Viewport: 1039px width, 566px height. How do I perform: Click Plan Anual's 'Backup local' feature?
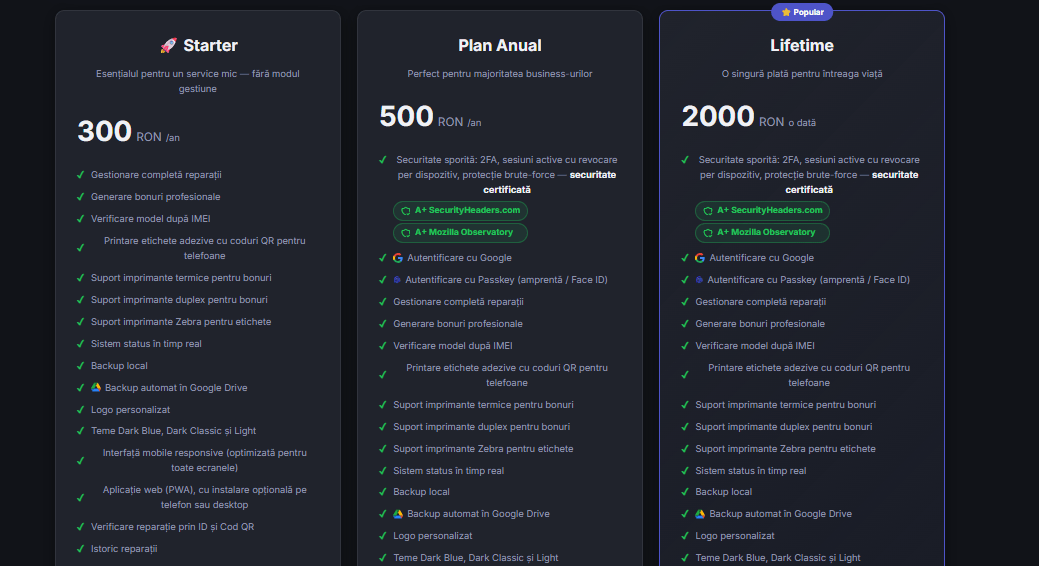click(421, 492)
